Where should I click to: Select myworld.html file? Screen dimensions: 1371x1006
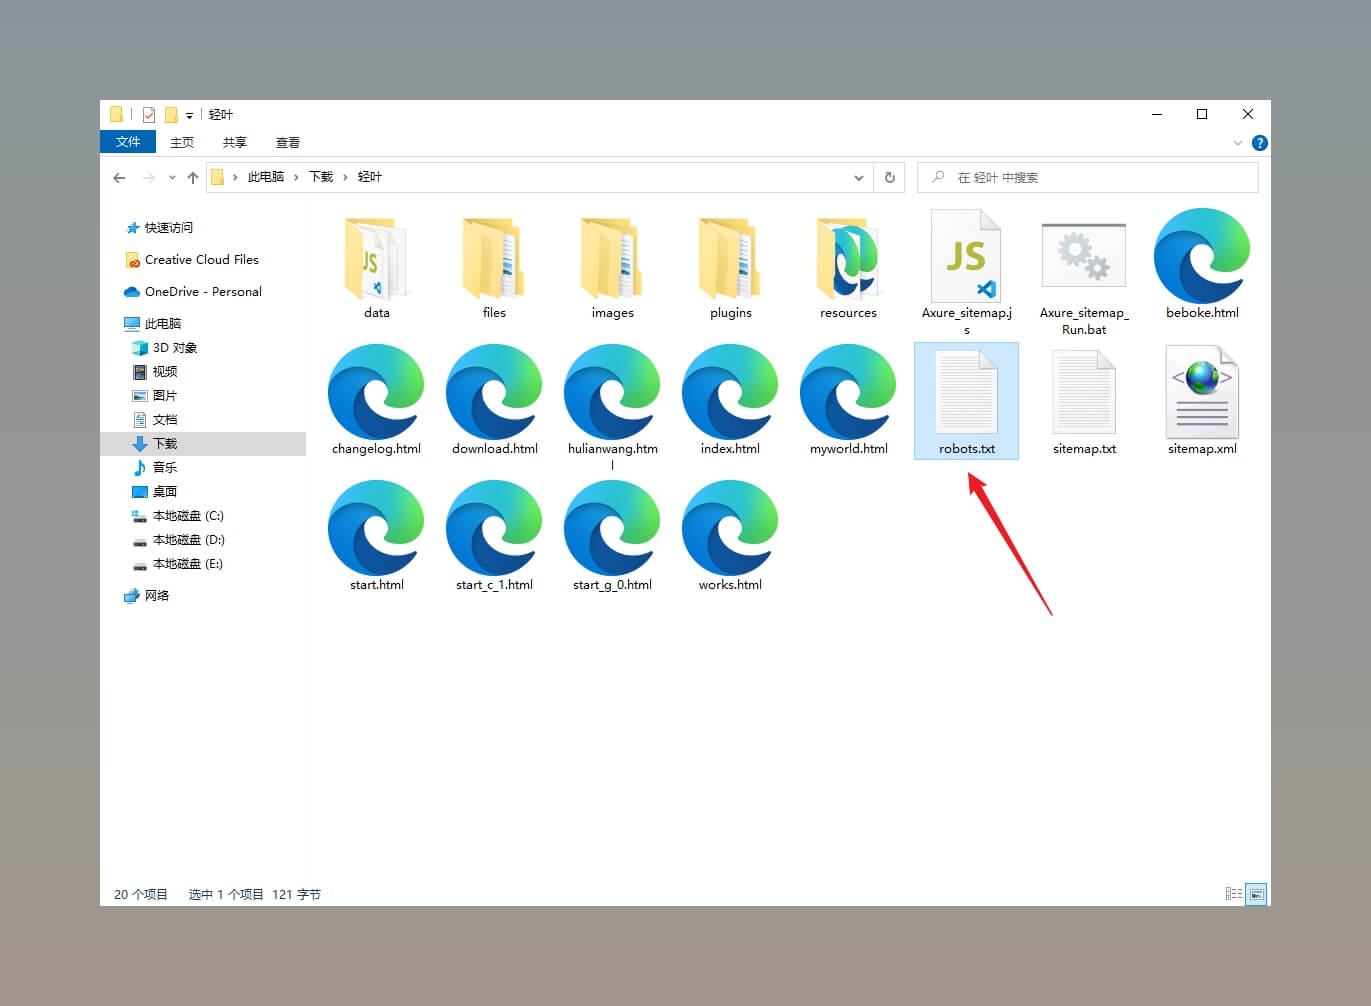pyautogui.click(x=848, y=401)
